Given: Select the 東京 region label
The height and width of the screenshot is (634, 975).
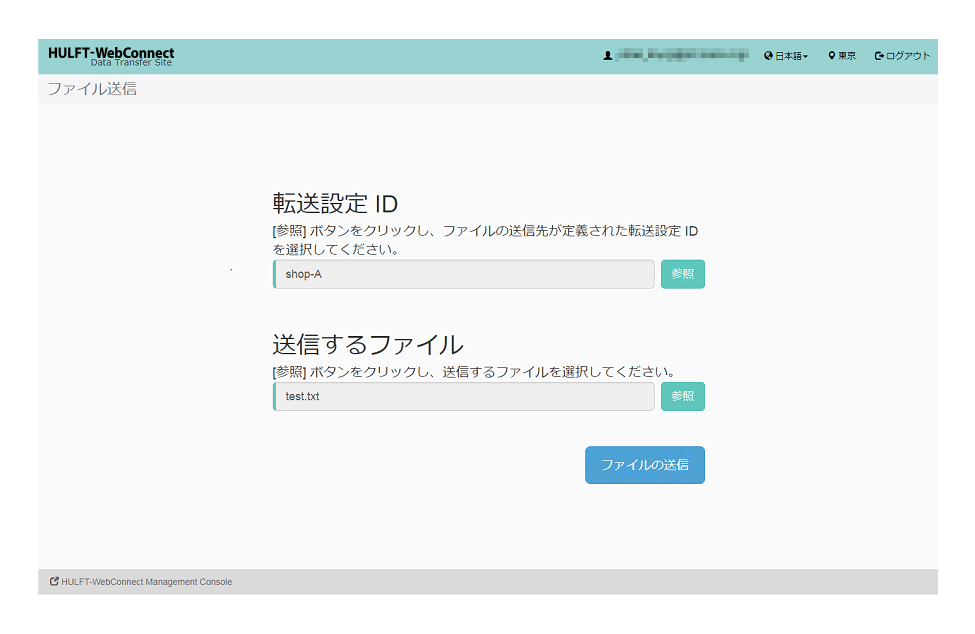Looking at the screenshot, I should tap(847, 56).
